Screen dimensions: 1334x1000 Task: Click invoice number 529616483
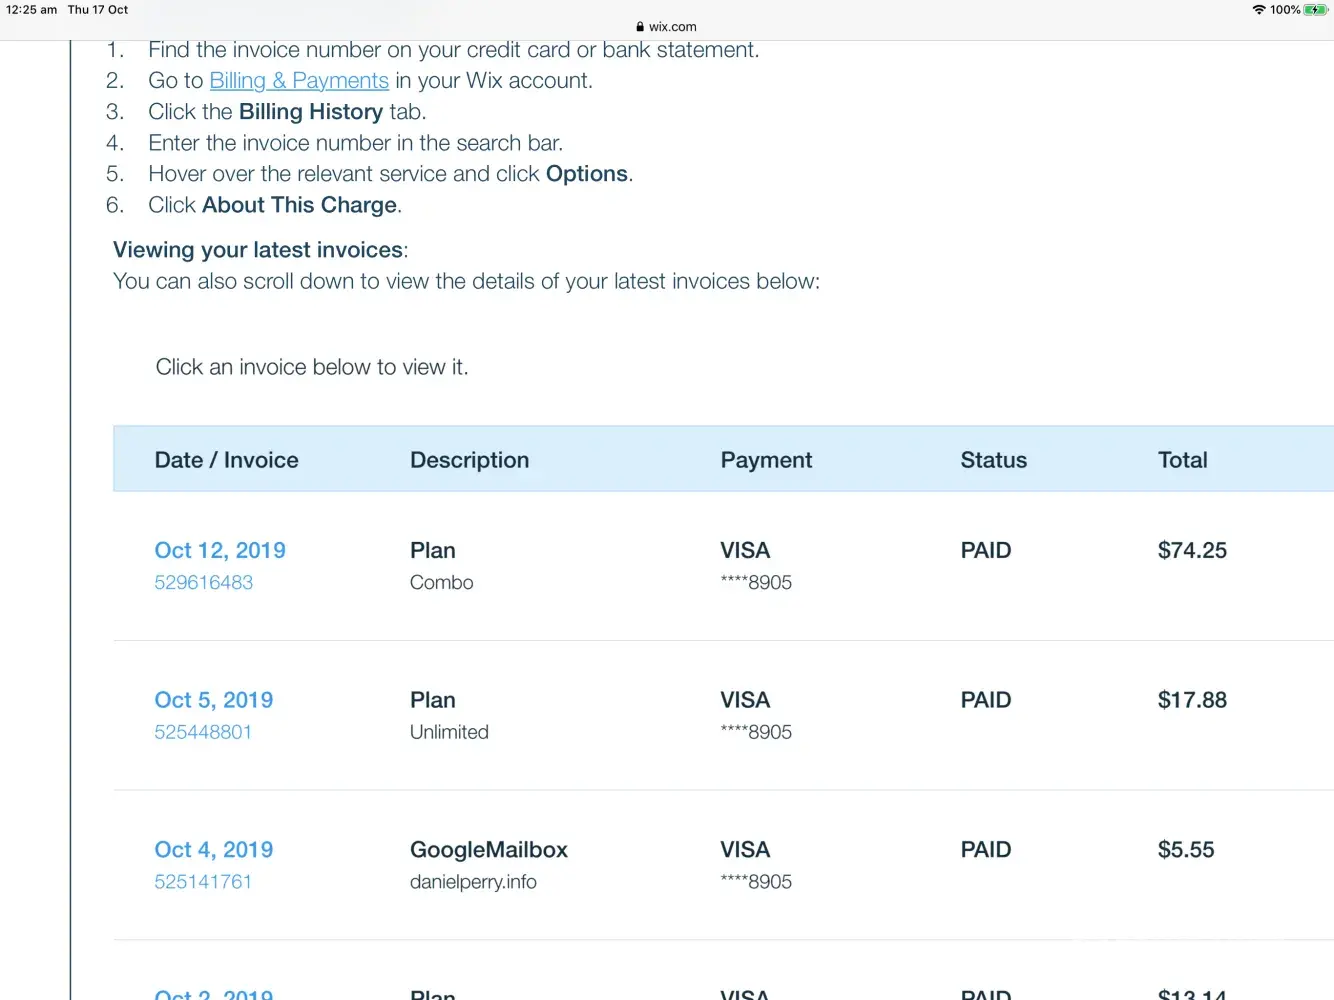(x=203, y=582)
